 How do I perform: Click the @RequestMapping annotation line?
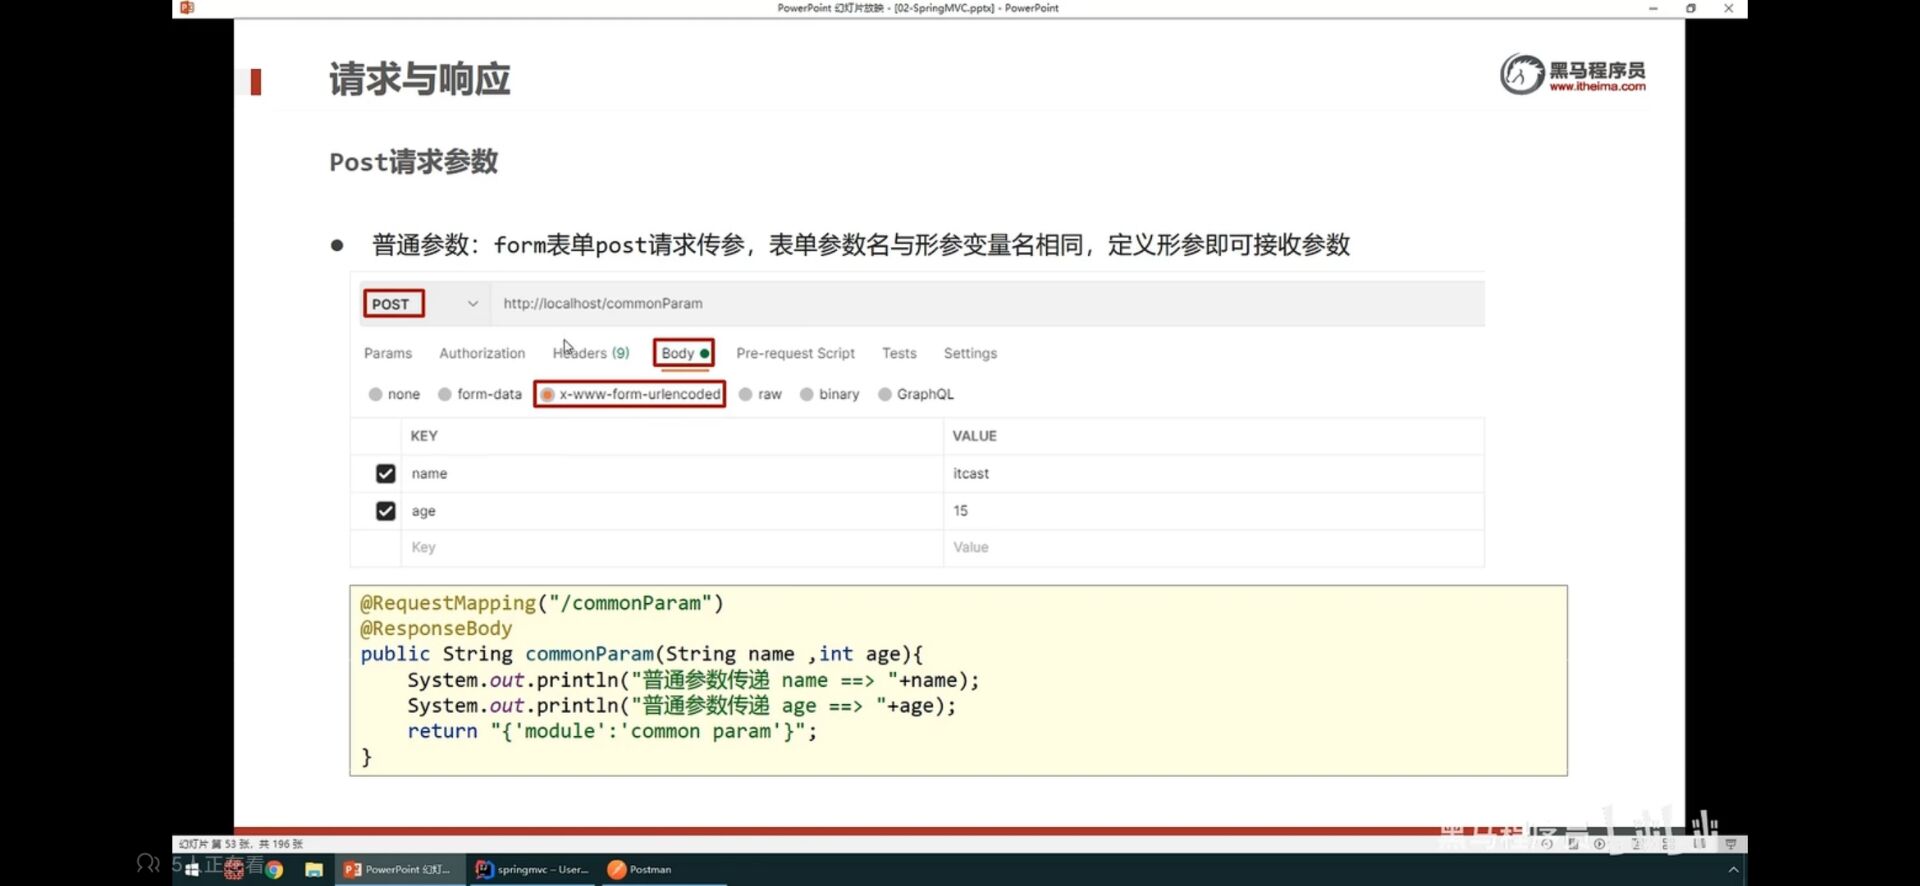pos(541,603)
